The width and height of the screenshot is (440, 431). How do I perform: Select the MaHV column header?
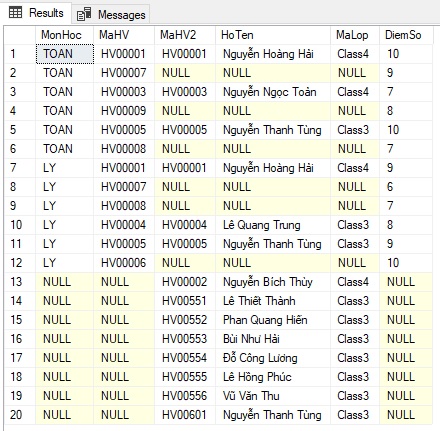124,35
